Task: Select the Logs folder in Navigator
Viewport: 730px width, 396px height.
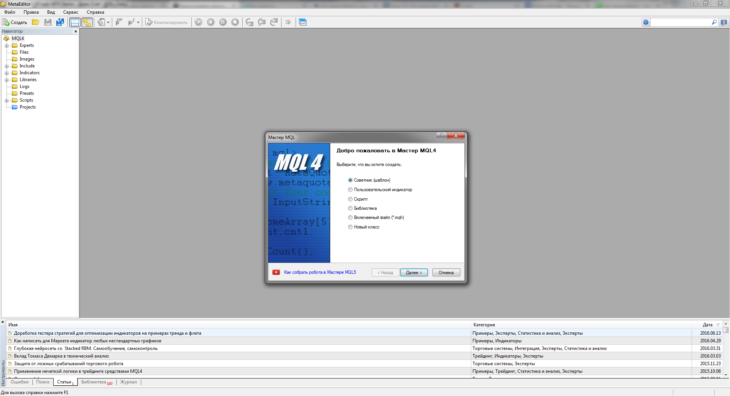Action: click(24, 87)
